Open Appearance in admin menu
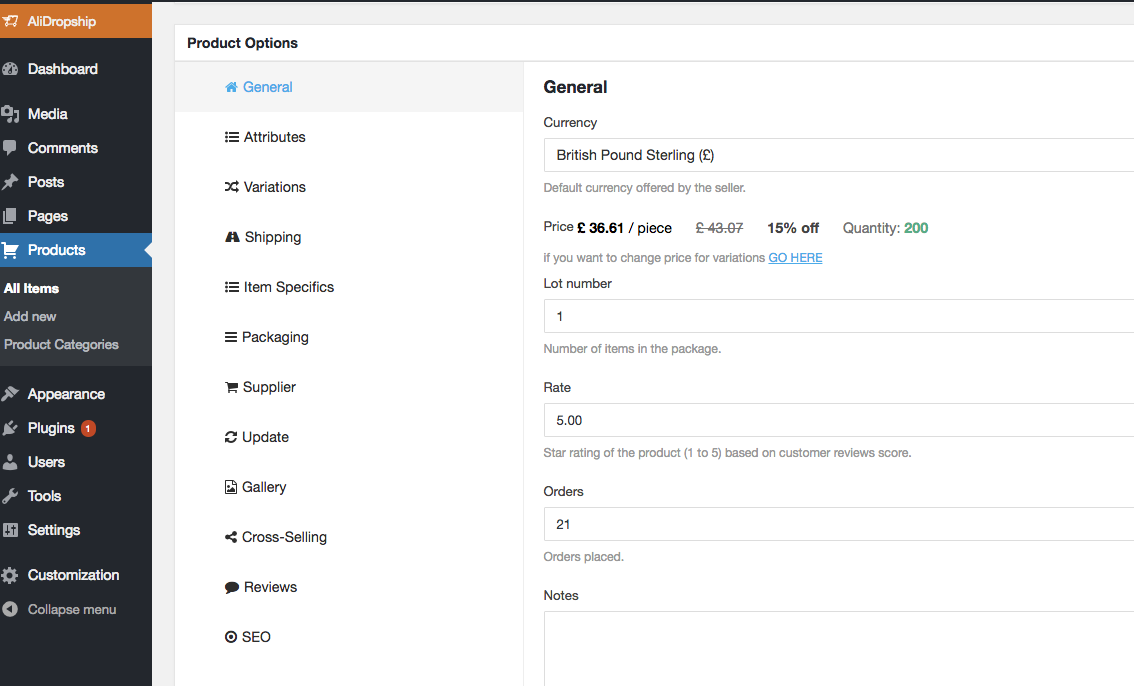Viewport: 1134px width, 686px height. click(76, 394)
